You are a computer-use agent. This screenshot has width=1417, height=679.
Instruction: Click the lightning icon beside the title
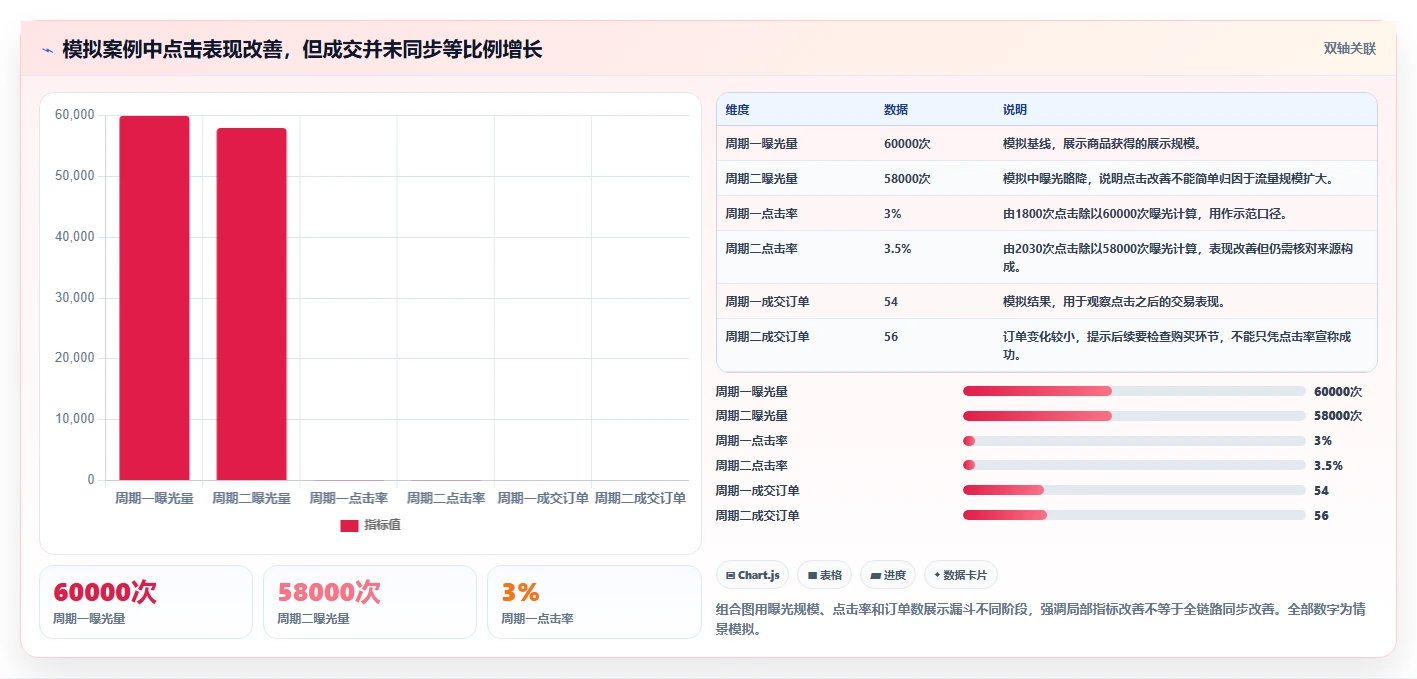point(47,50)
